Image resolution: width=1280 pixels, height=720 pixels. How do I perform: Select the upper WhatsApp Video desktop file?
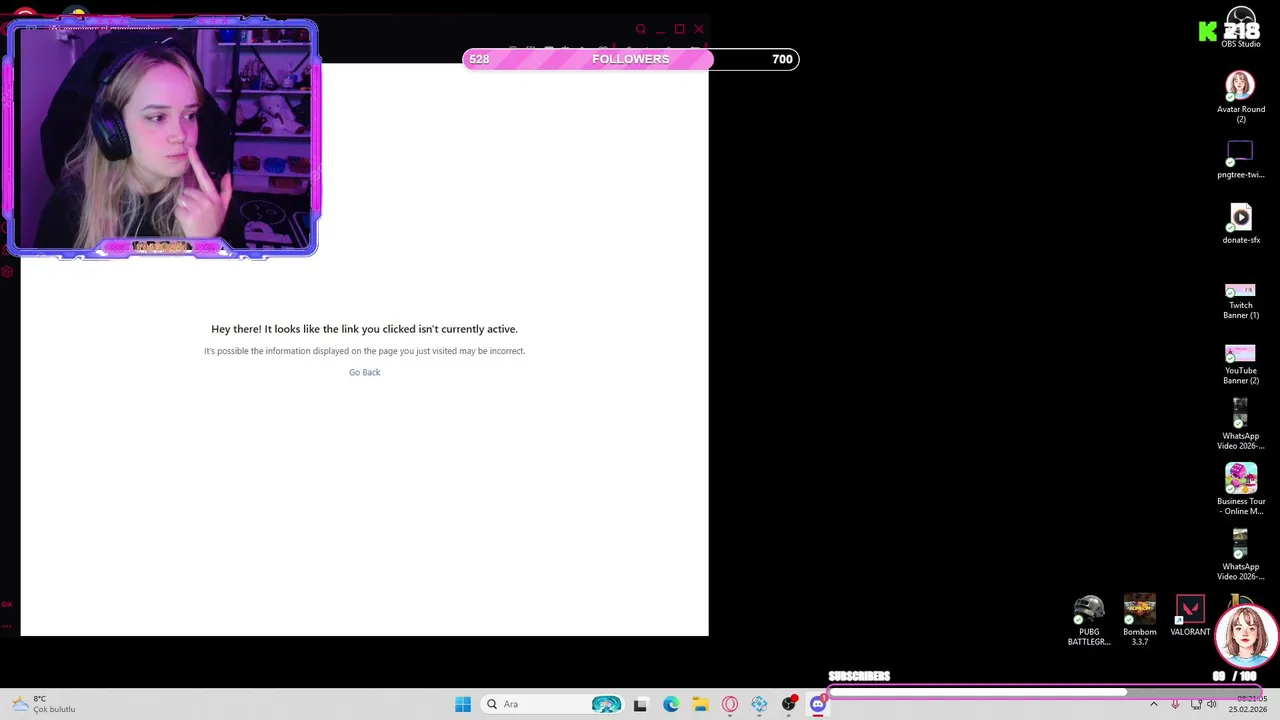pos(1240,424)
